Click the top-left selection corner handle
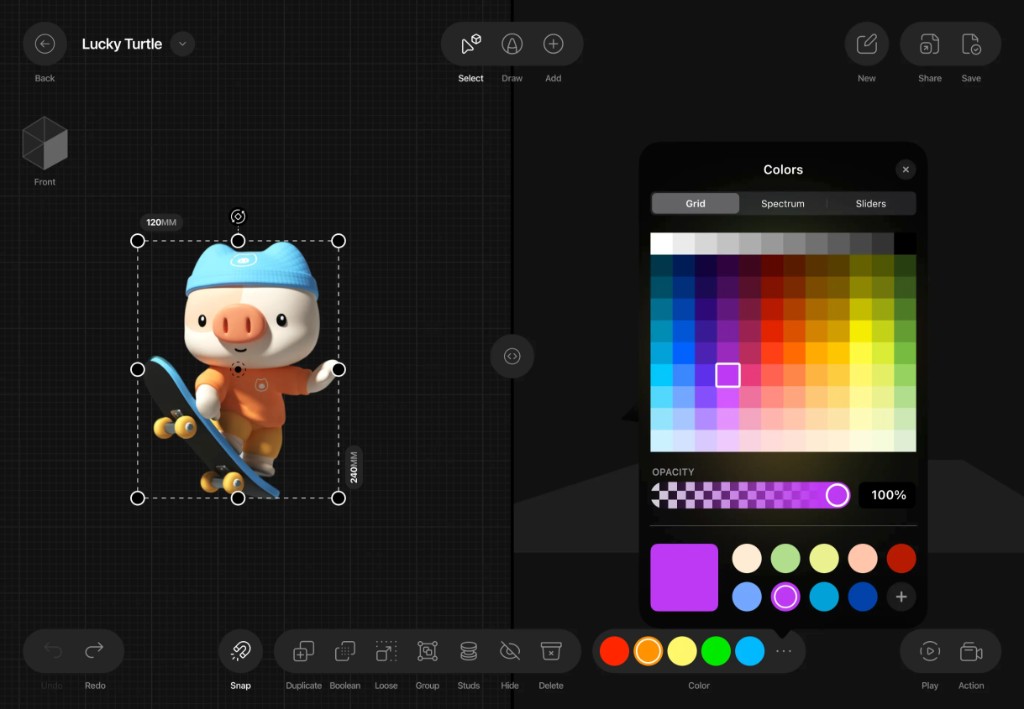The height and width of the screenshot is (709, 1024). coord(137,241)
